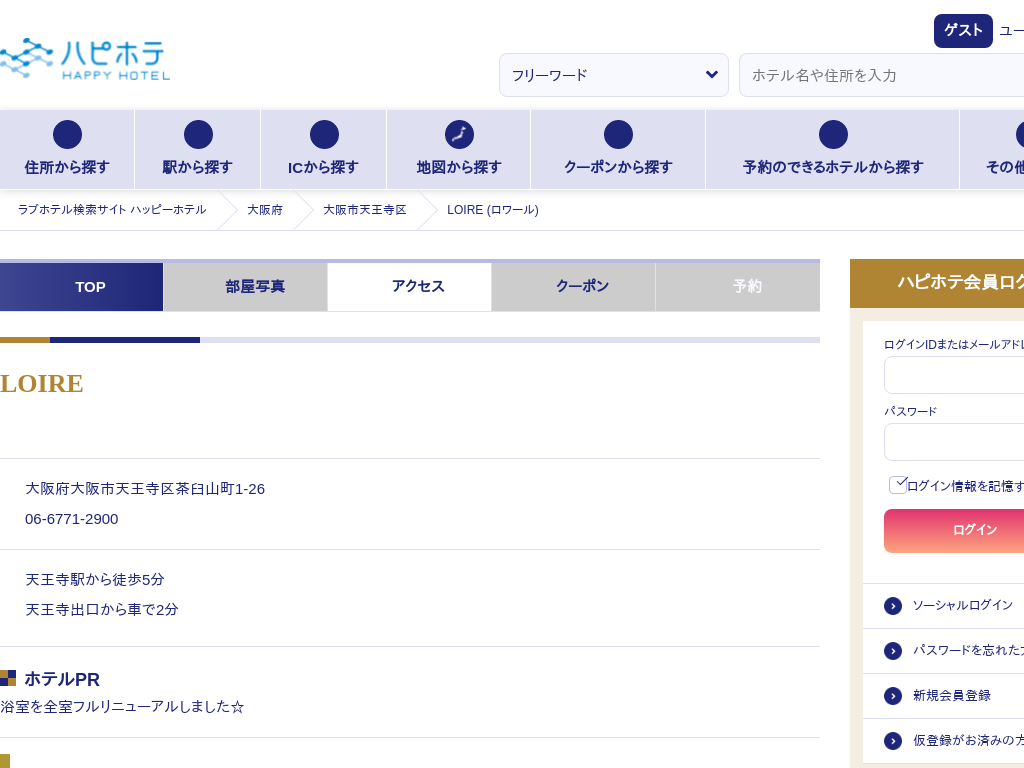Image resolution: width=1024 pixels, height=768 pixels.
Task: Click the circle icon above ICから探す
Action: (x=324, y=135)
